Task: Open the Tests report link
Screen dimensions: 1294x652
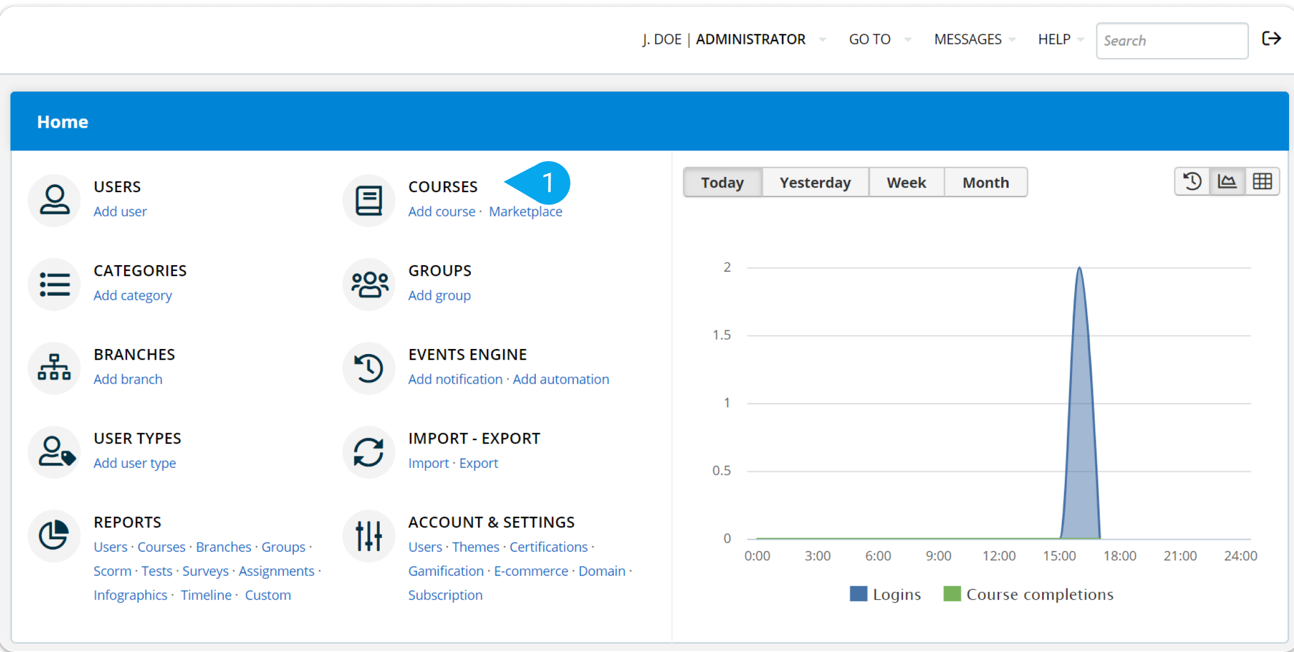Action: pos(157,571)
